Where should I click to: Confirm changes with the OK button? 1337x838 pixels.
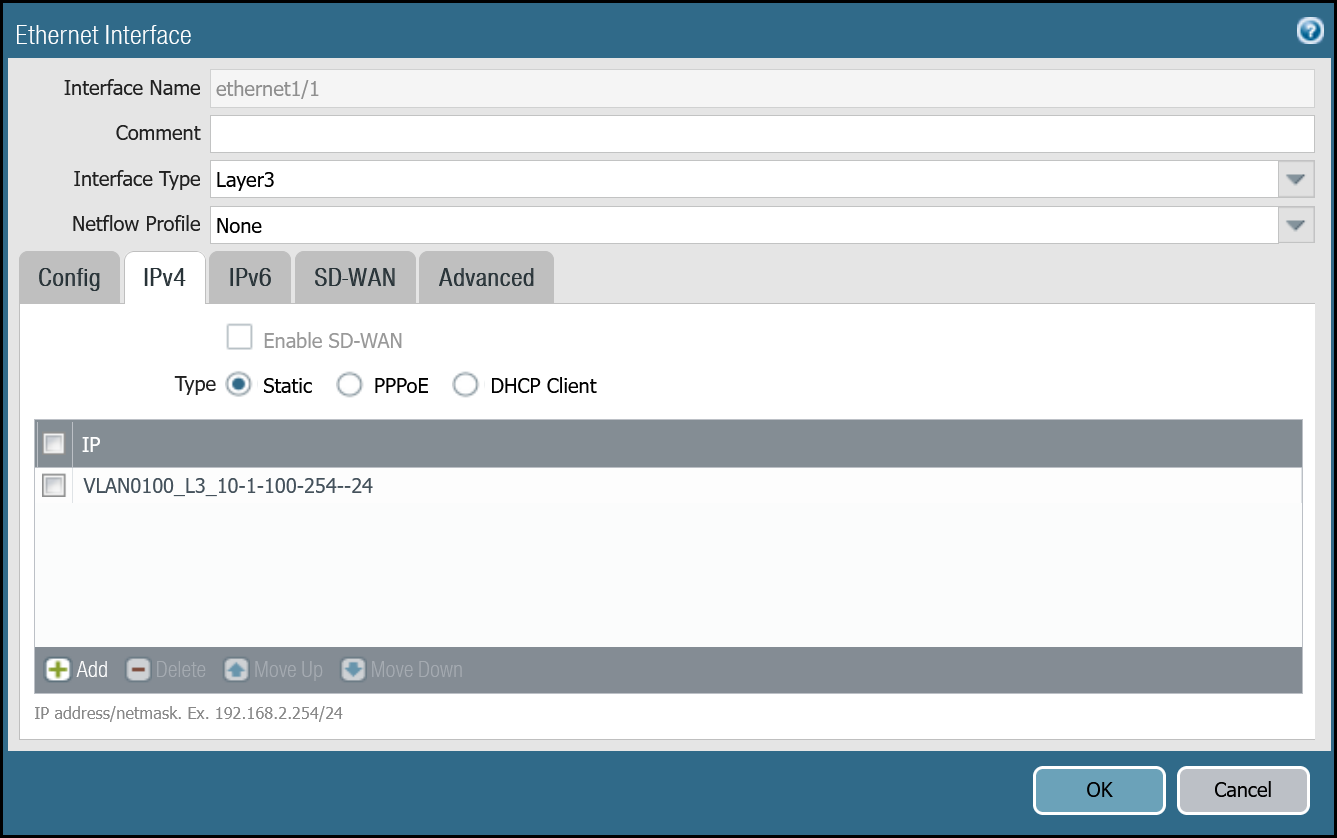[x=1099, y=789]
